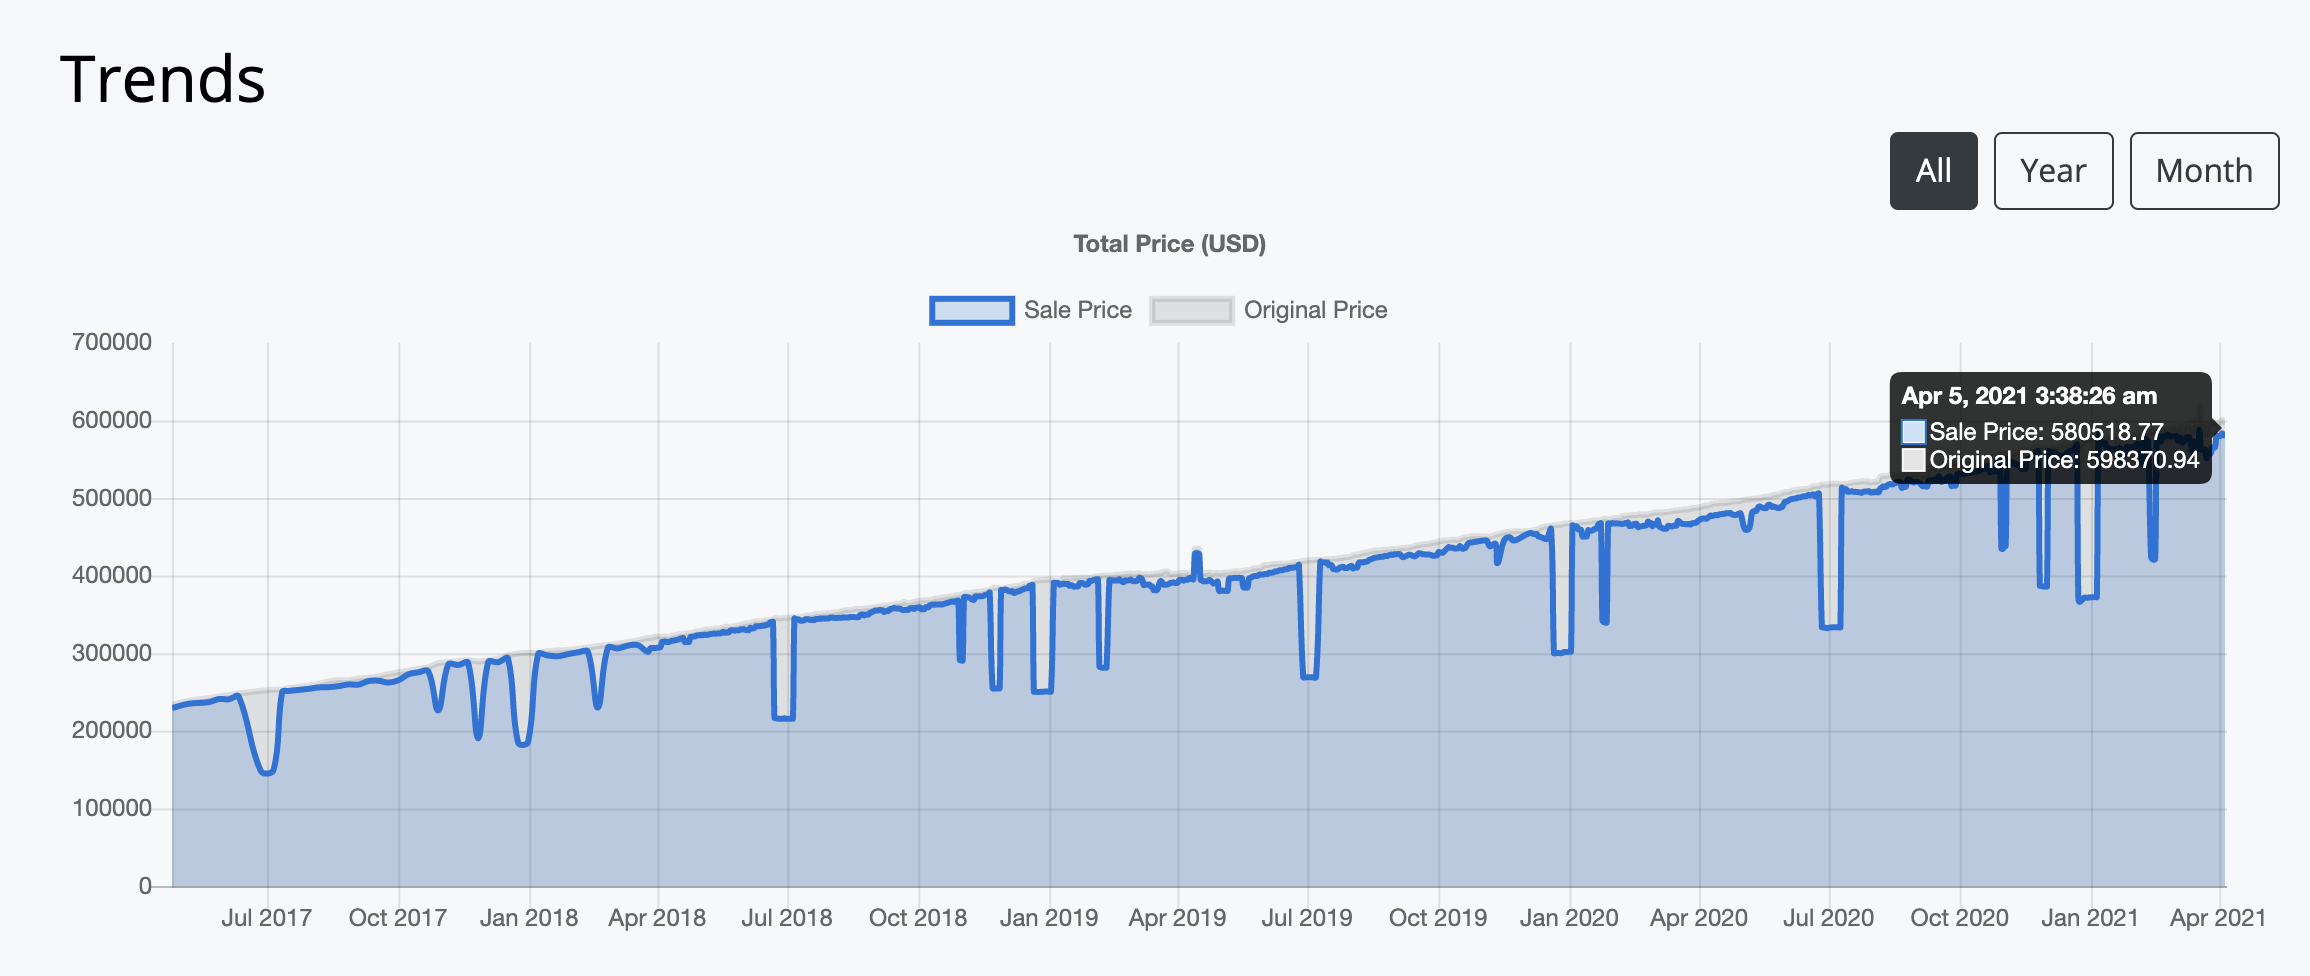Click the Apr 2020 axis label
The image size is (2310, 976).
point(1699,918)
